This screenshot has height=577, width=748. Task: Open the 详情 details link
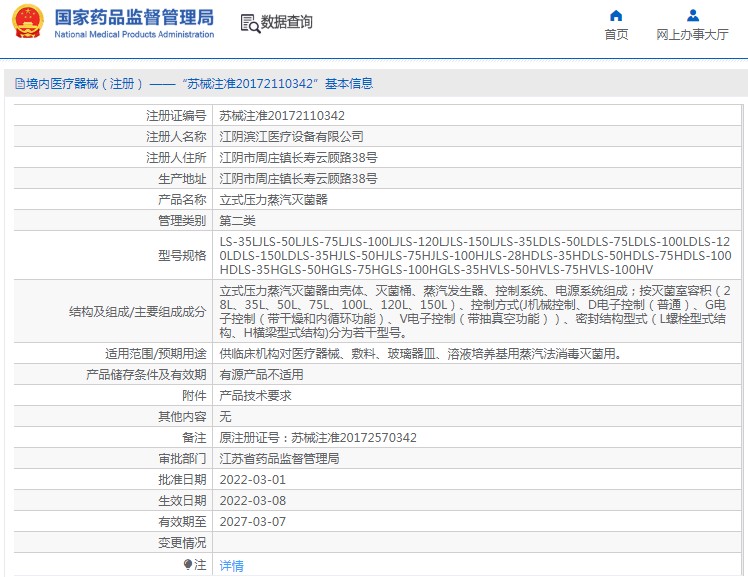[231, 566]
